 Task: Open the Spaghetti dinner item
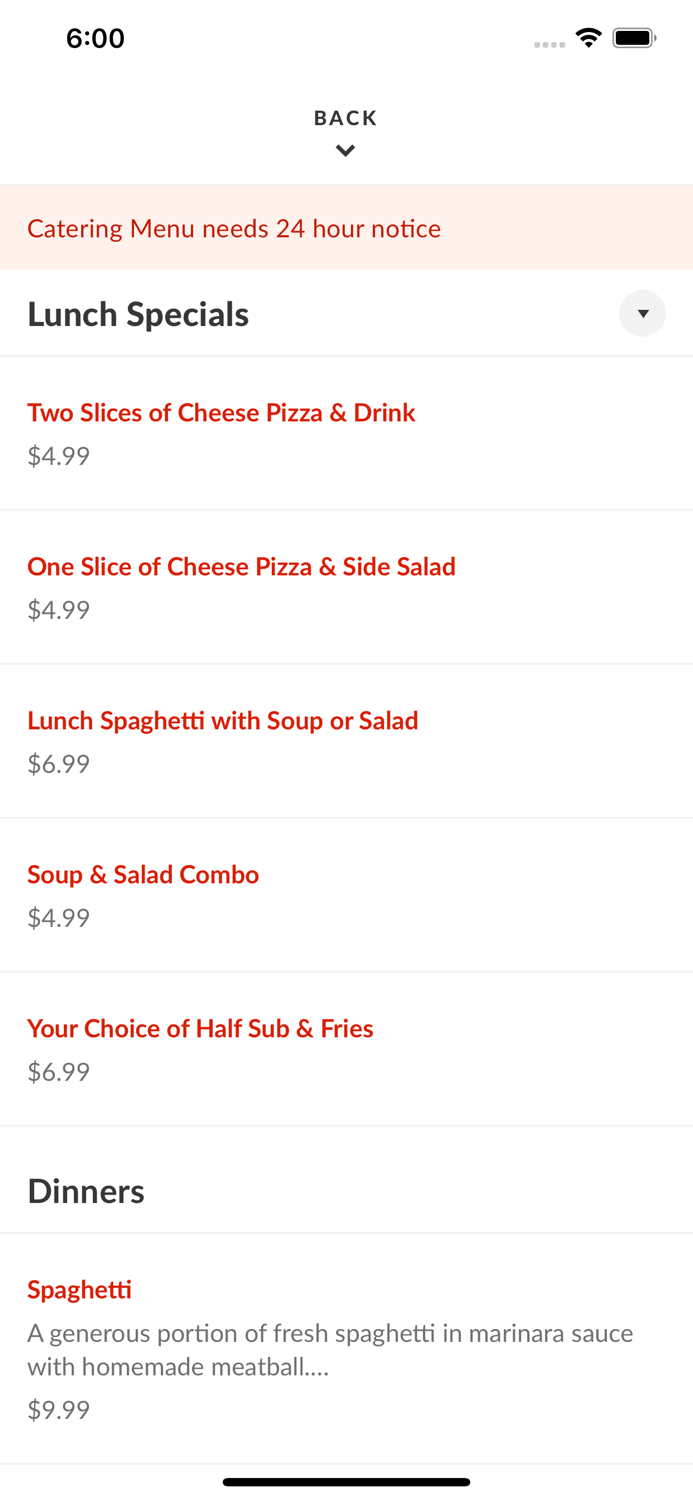coord(79,1289)
